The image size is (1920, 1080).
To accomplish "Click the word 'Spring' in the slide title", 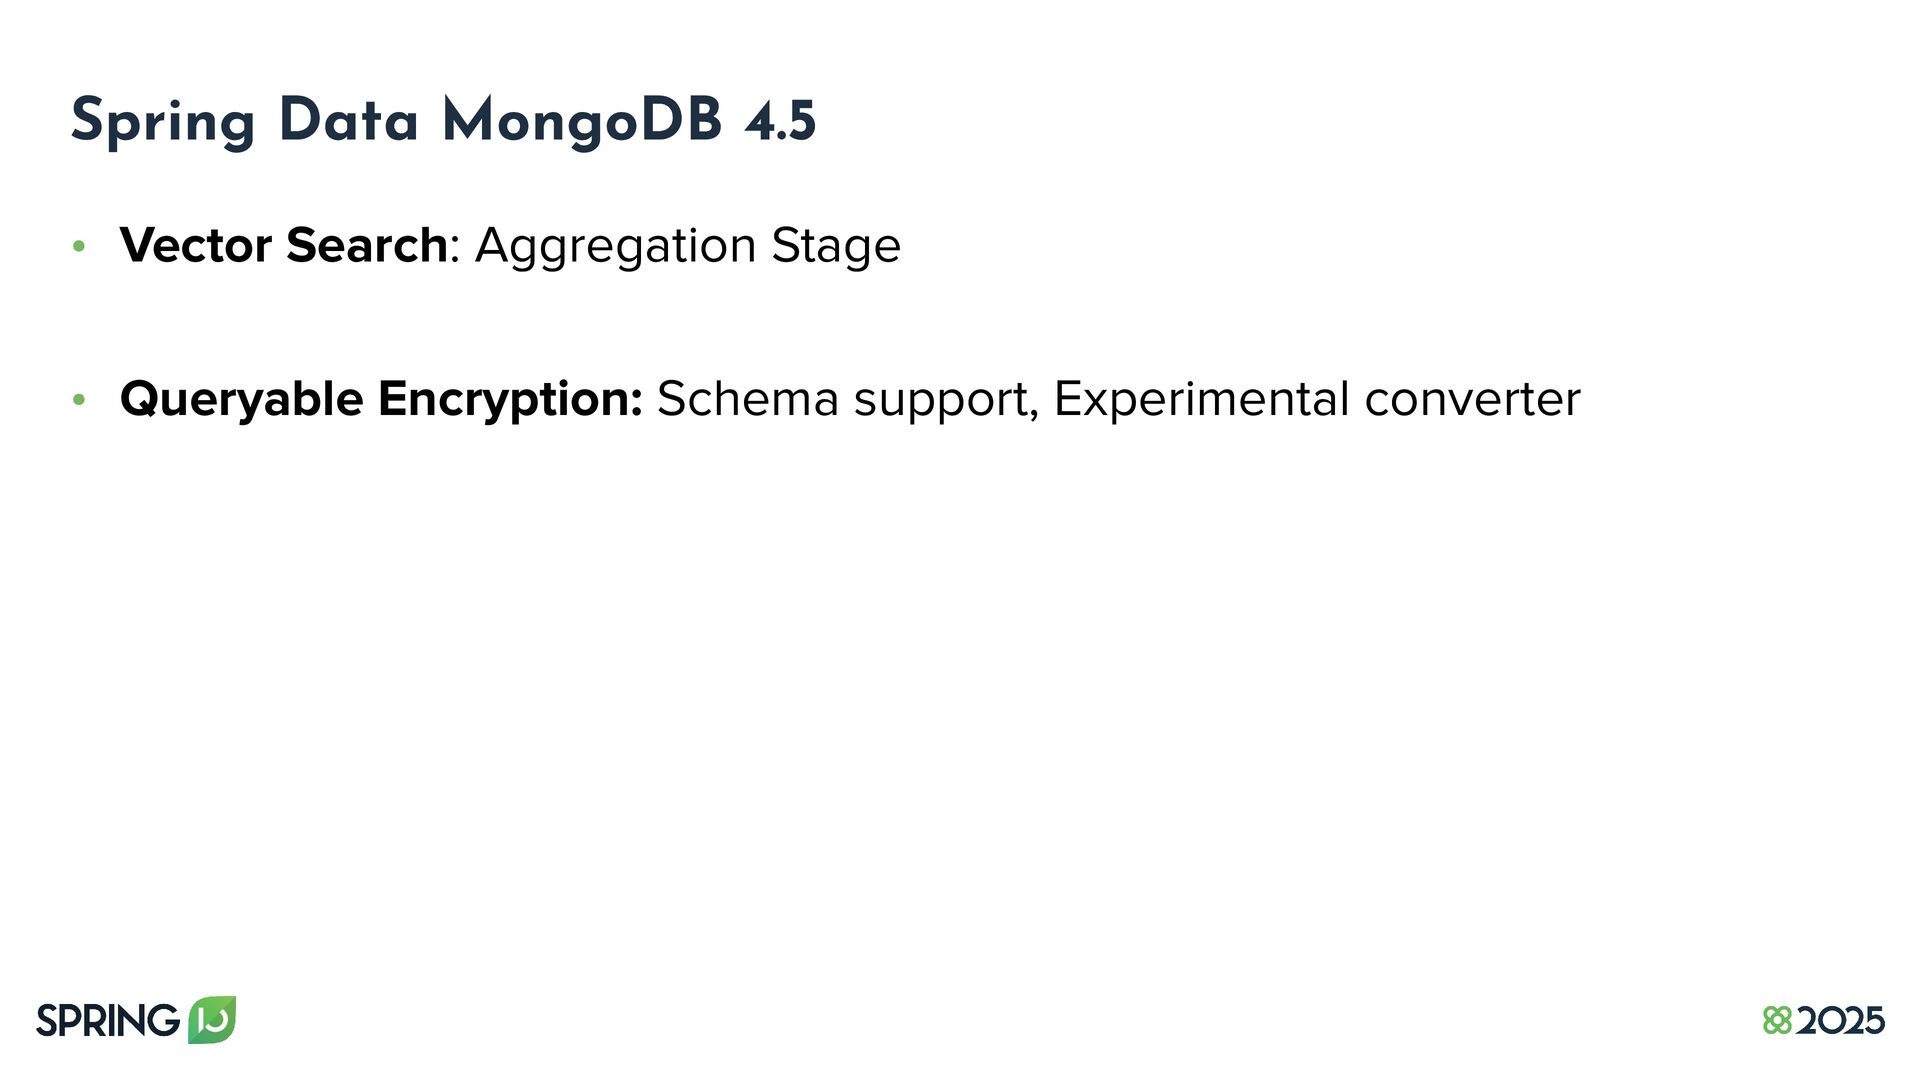I will [163, 123].
